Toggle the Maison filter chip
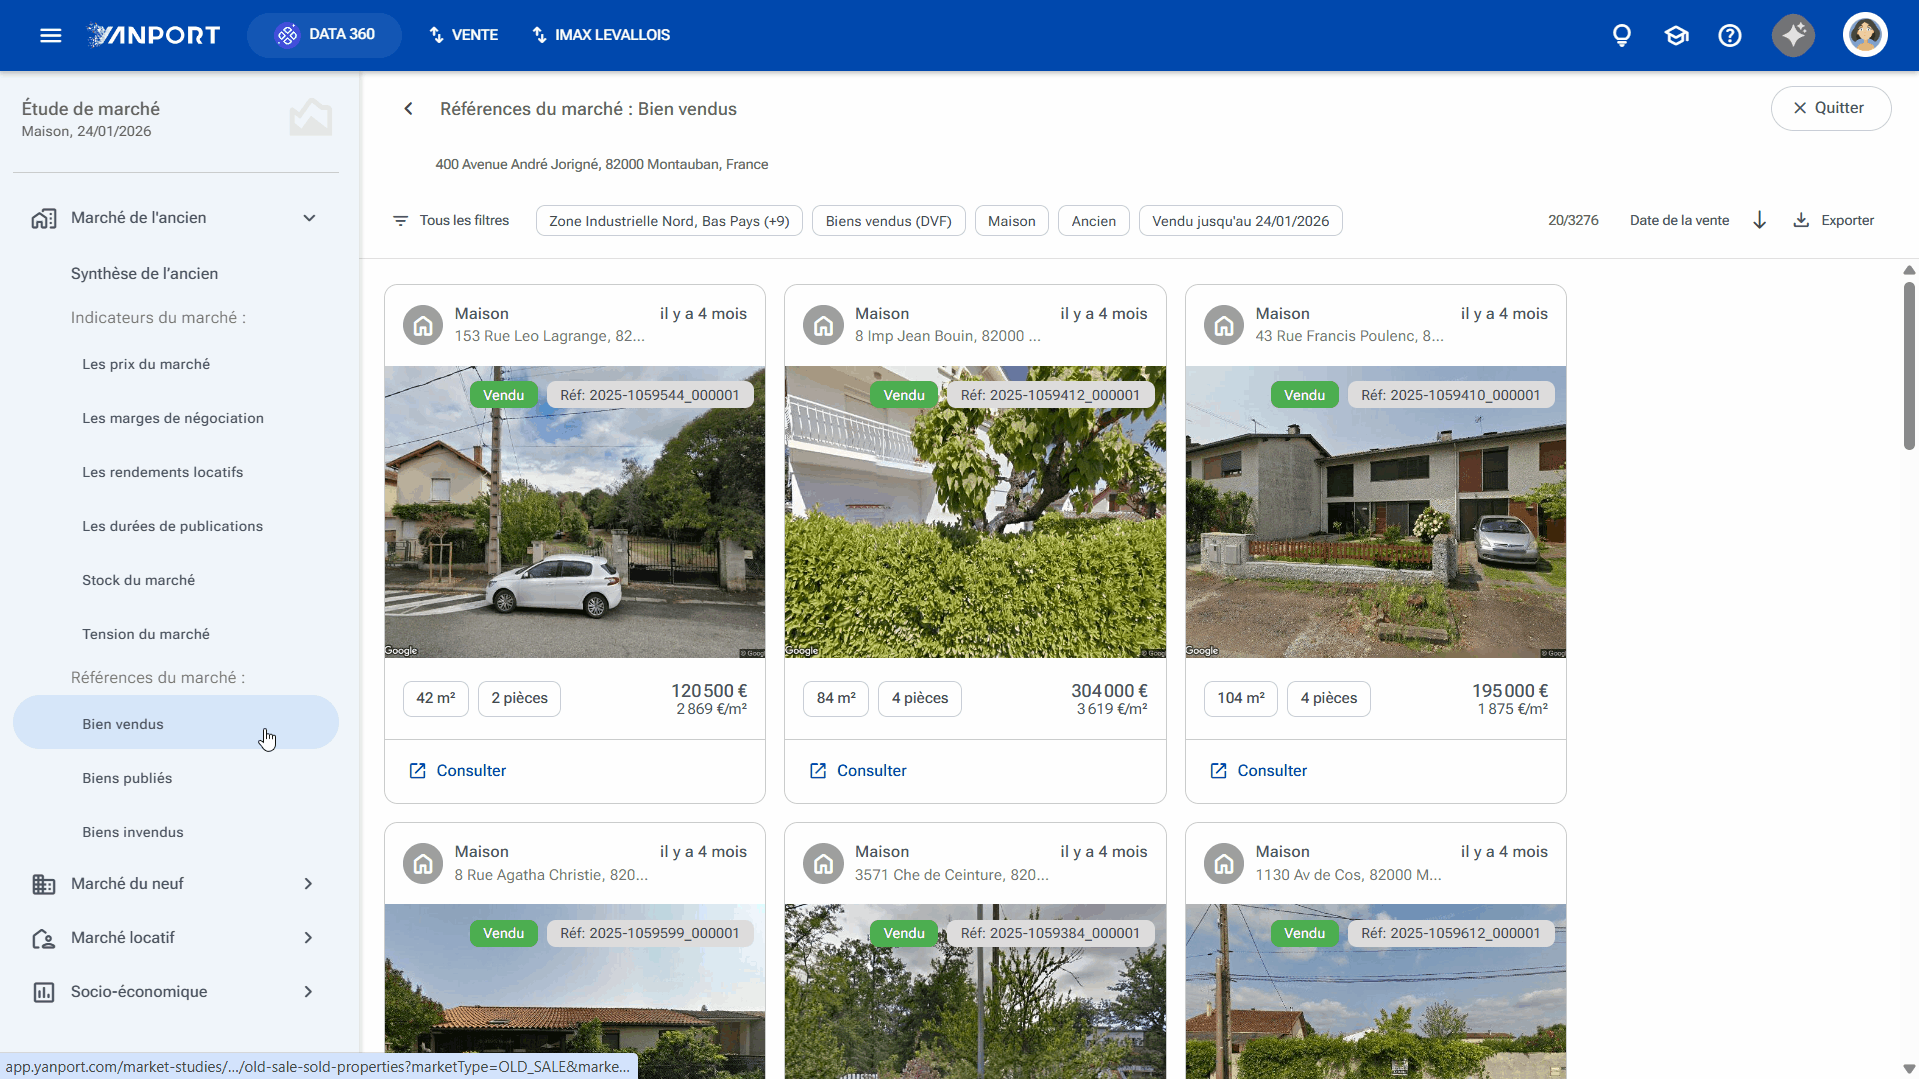The width and height of the screenshot is (1919, 1079). (1012, 221)
